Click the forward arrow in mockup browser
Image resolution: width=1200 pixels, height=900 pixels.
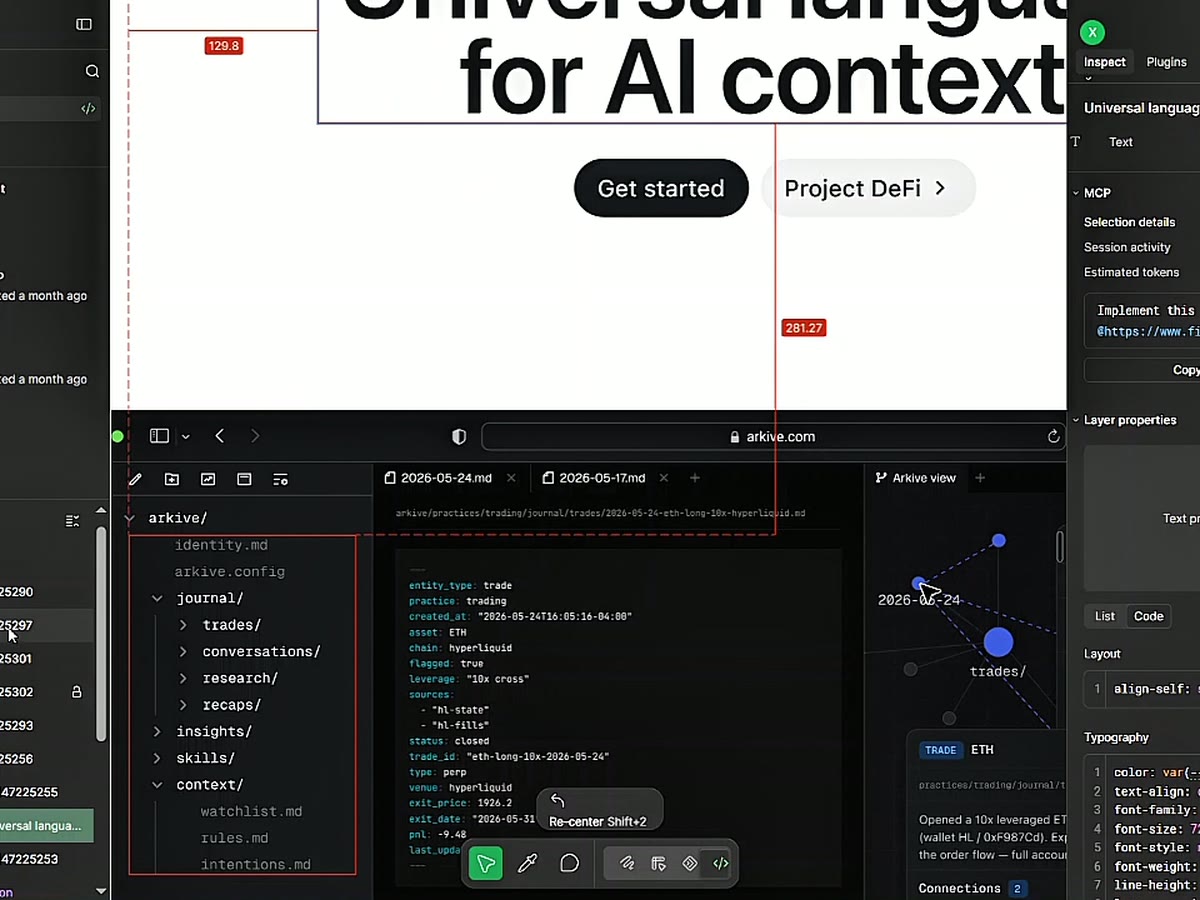(x=255, y=436)
